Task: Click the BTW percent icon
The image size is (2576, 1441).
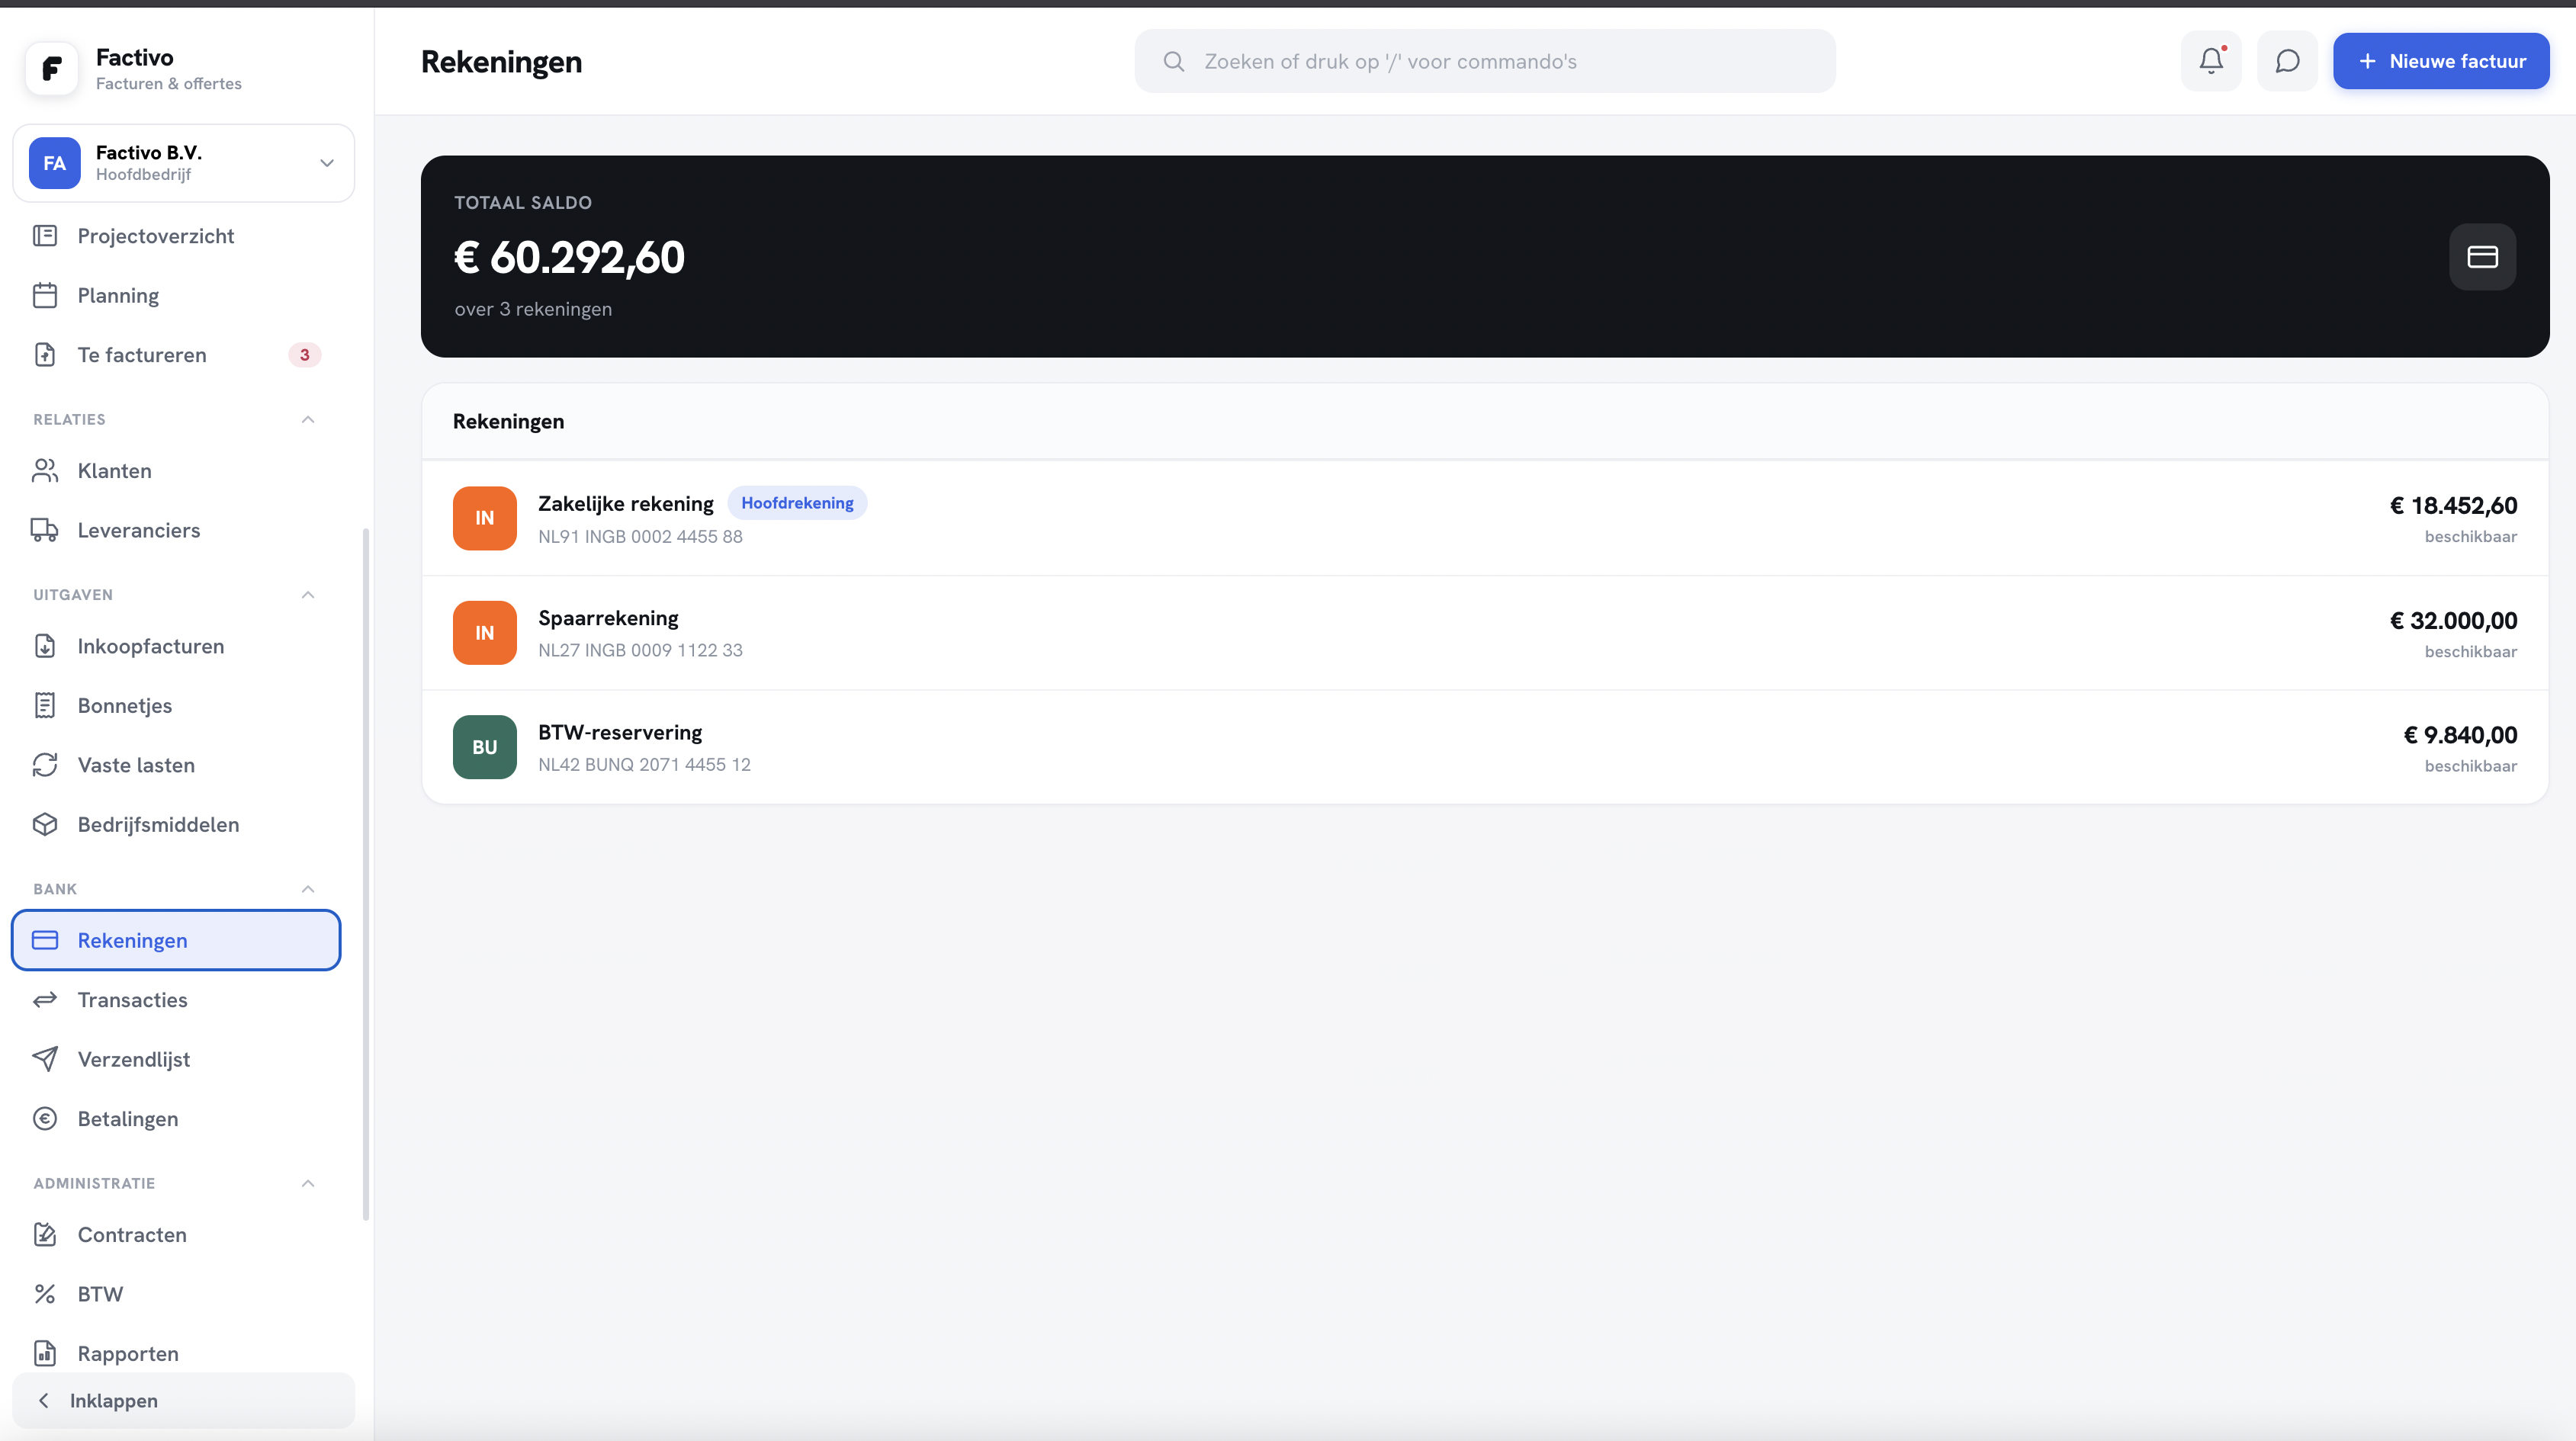Action: click(x=45, y=1294)
